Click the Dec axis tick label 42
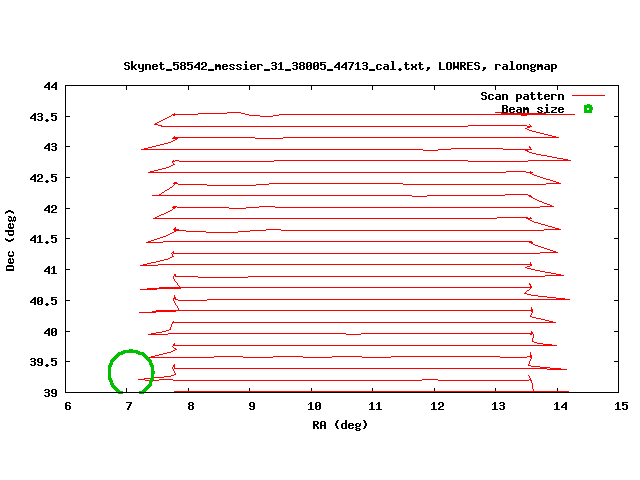Viewport: 640px width, 480px height. (x=51, y=209)
